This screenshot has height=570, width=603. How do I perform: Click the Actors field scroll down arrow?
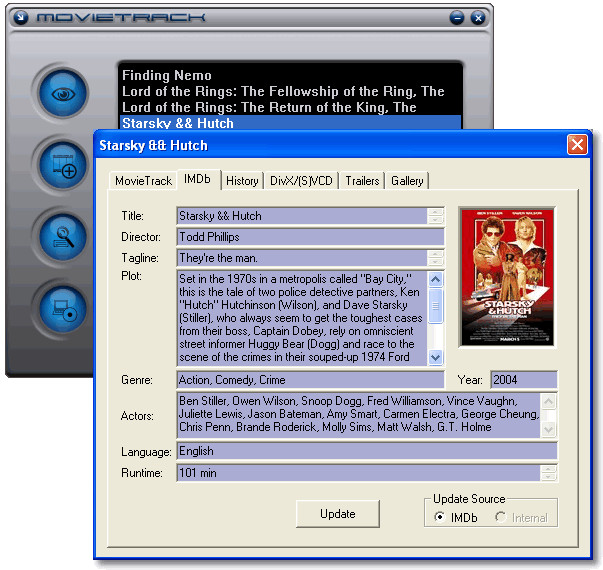coord(549,429)
